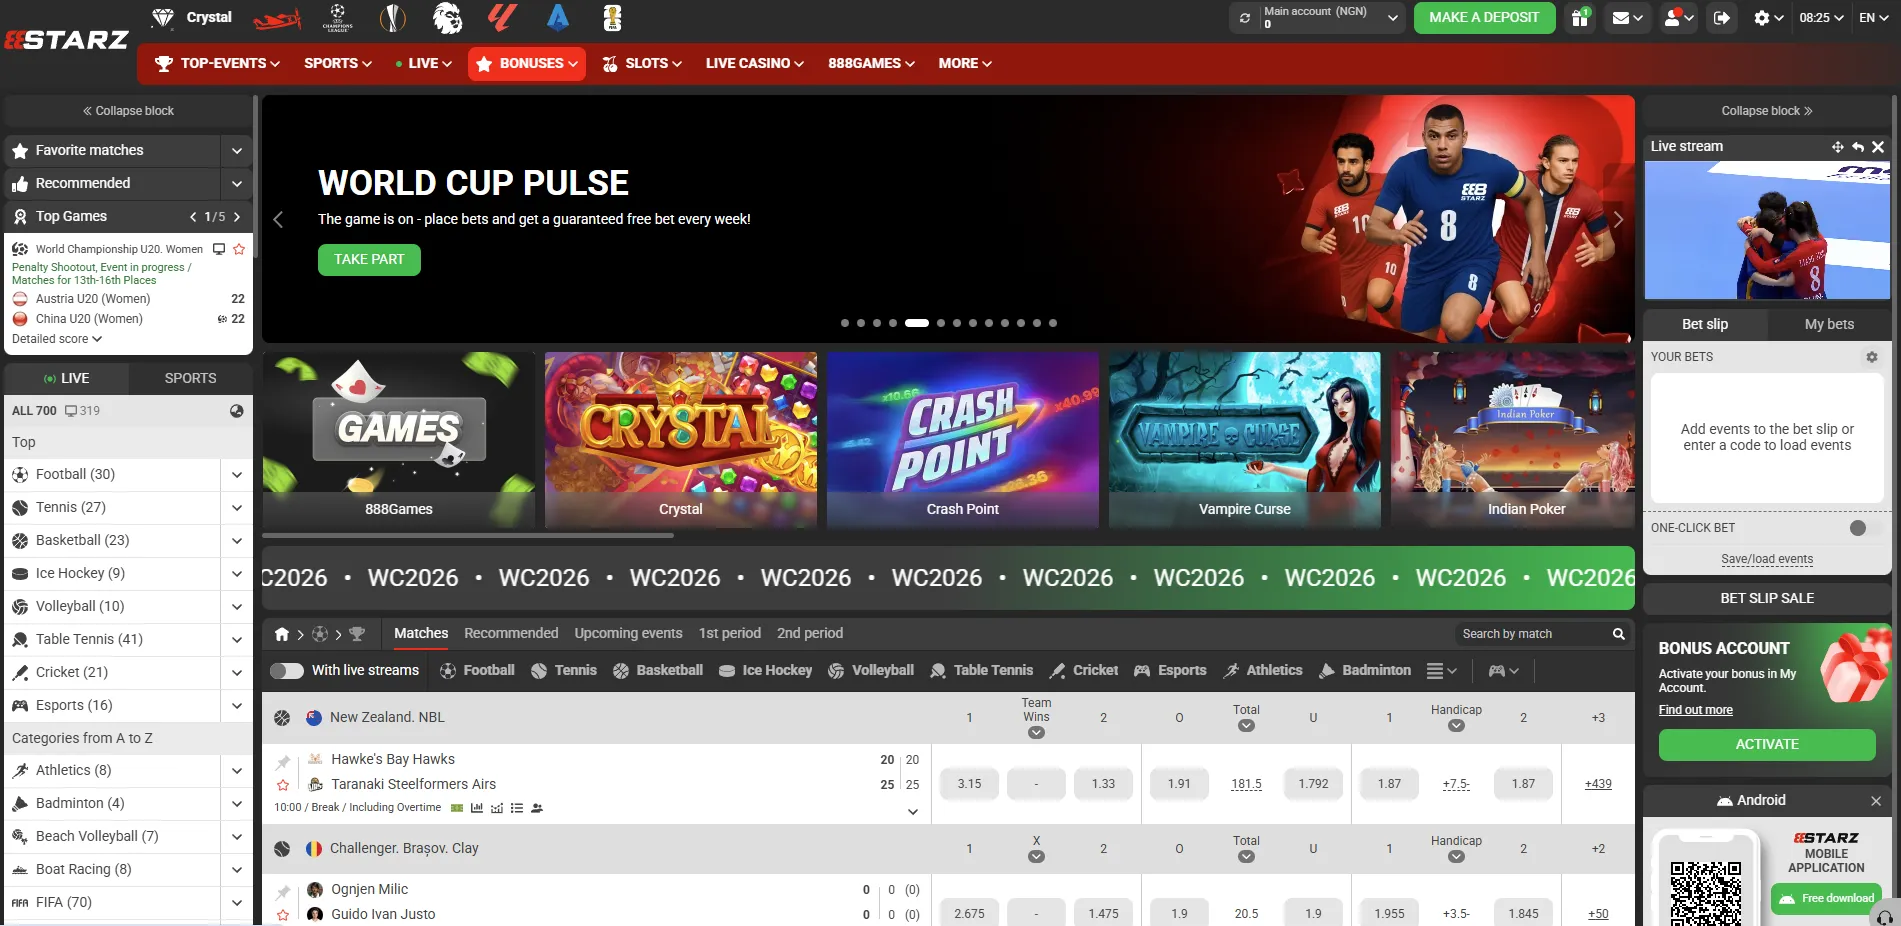
Task: Close the live stream panel
Action: pyautogui.click(x=1878, y=147)
